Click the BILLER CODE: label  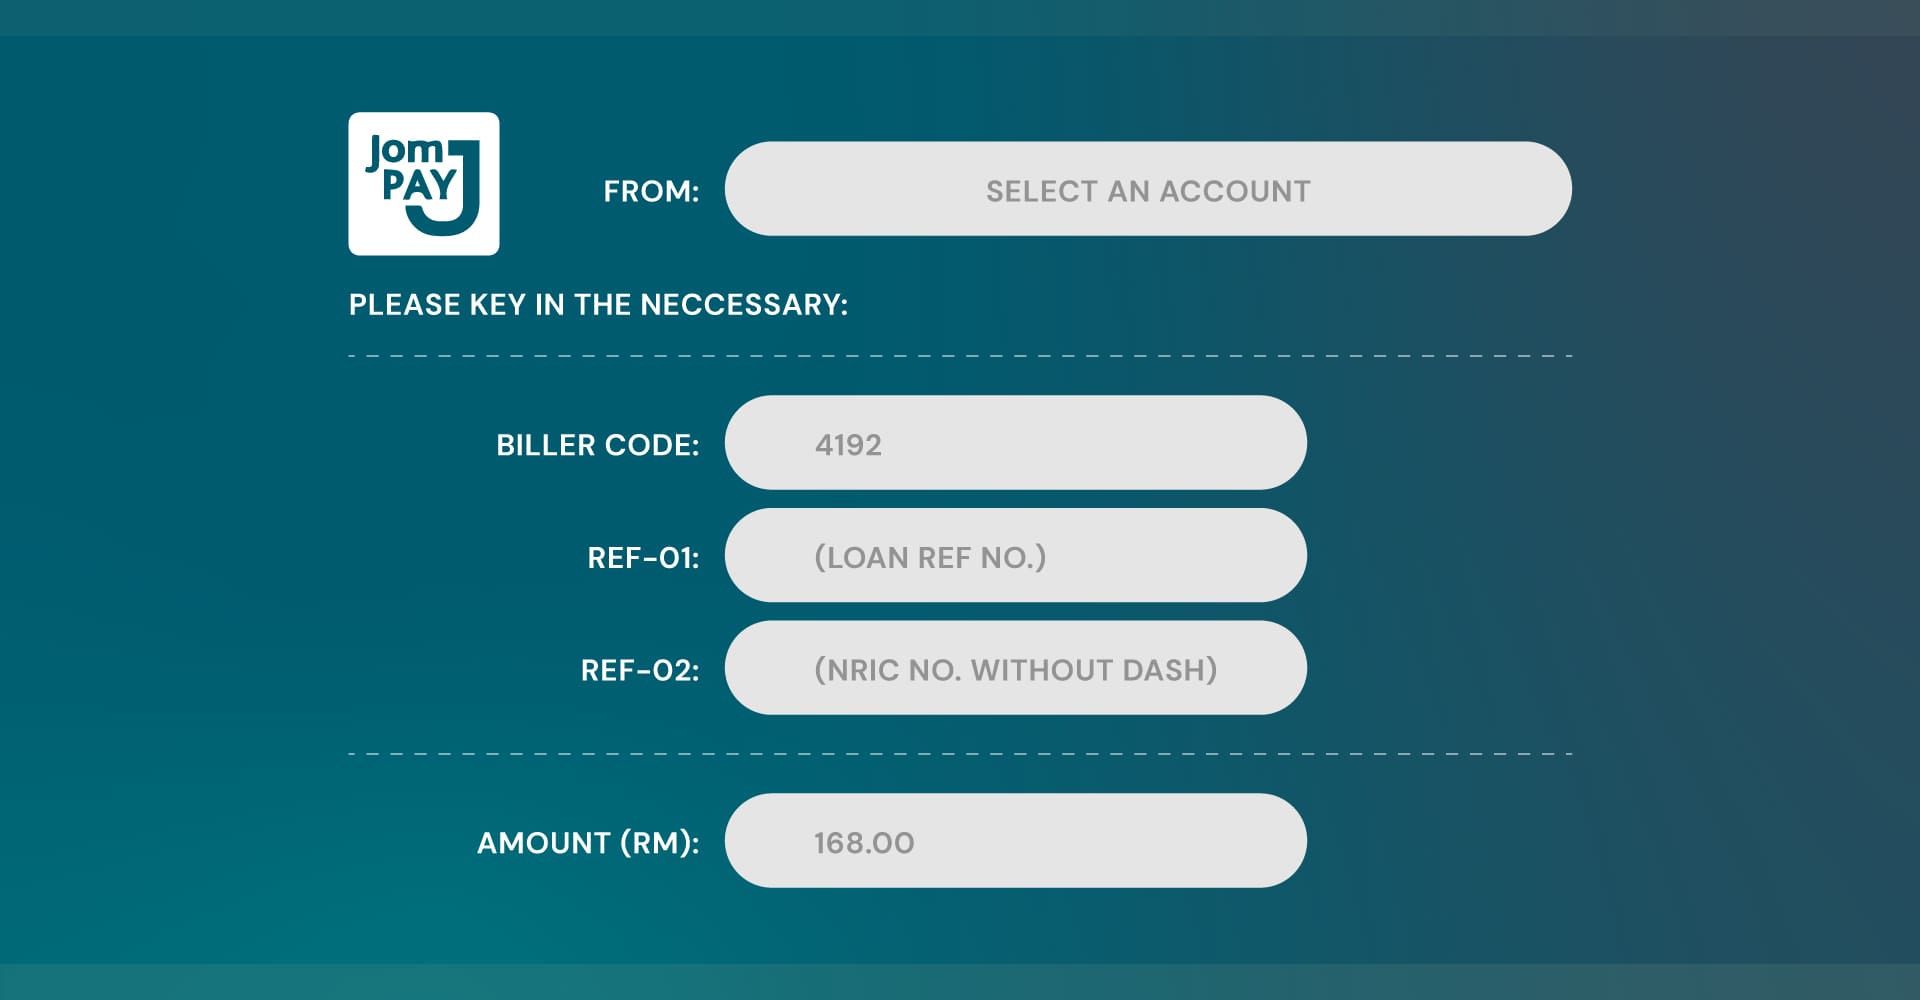[597, 445]
